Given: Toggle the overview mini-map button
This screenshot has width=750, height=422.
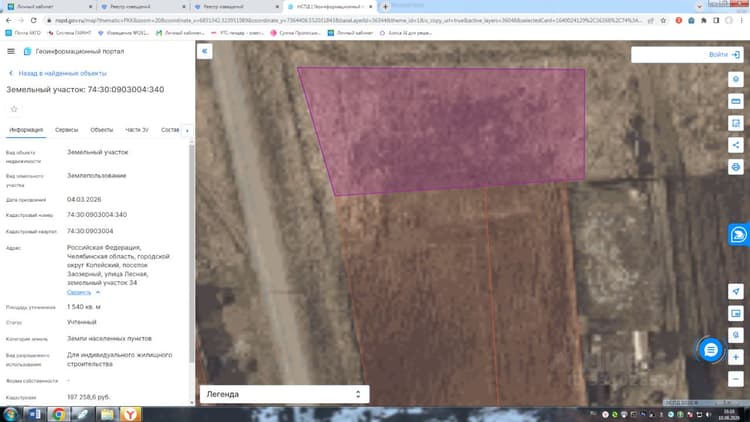Looking at the screenshot, I should coord(736,313).
